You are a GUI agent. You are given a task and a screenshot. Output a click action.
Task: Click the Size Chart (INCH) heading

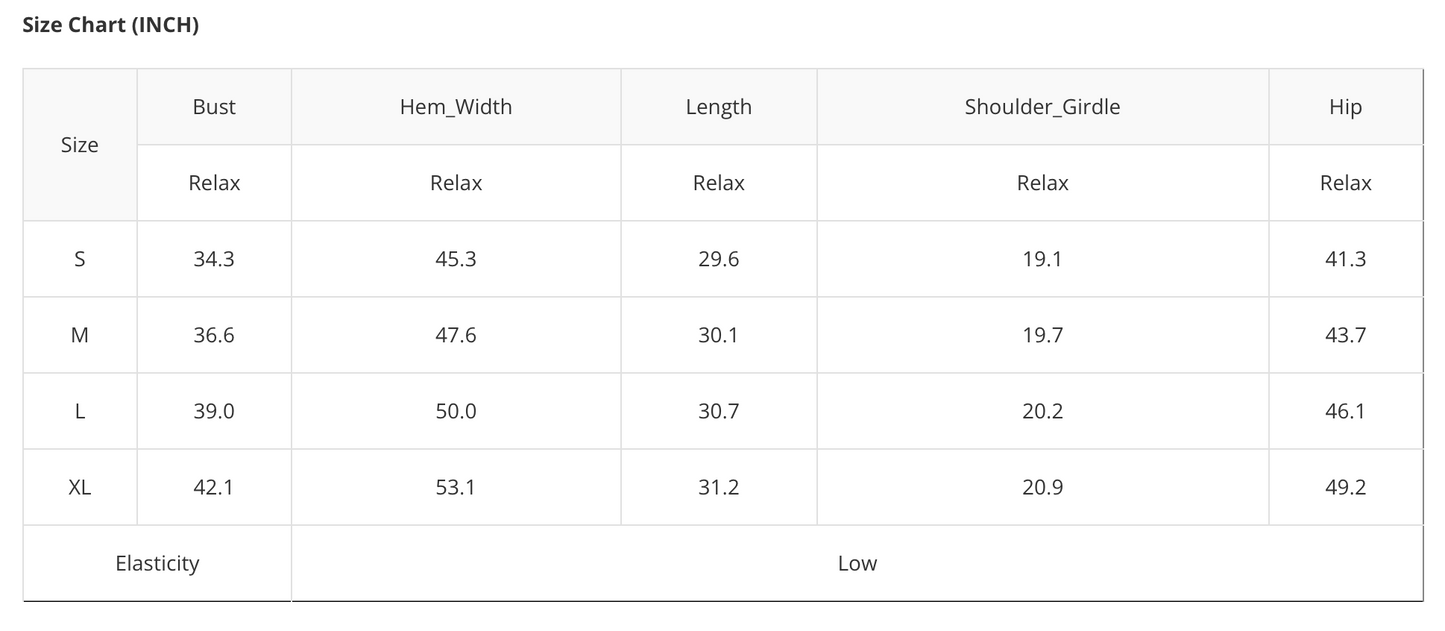[x=111, y=26]
